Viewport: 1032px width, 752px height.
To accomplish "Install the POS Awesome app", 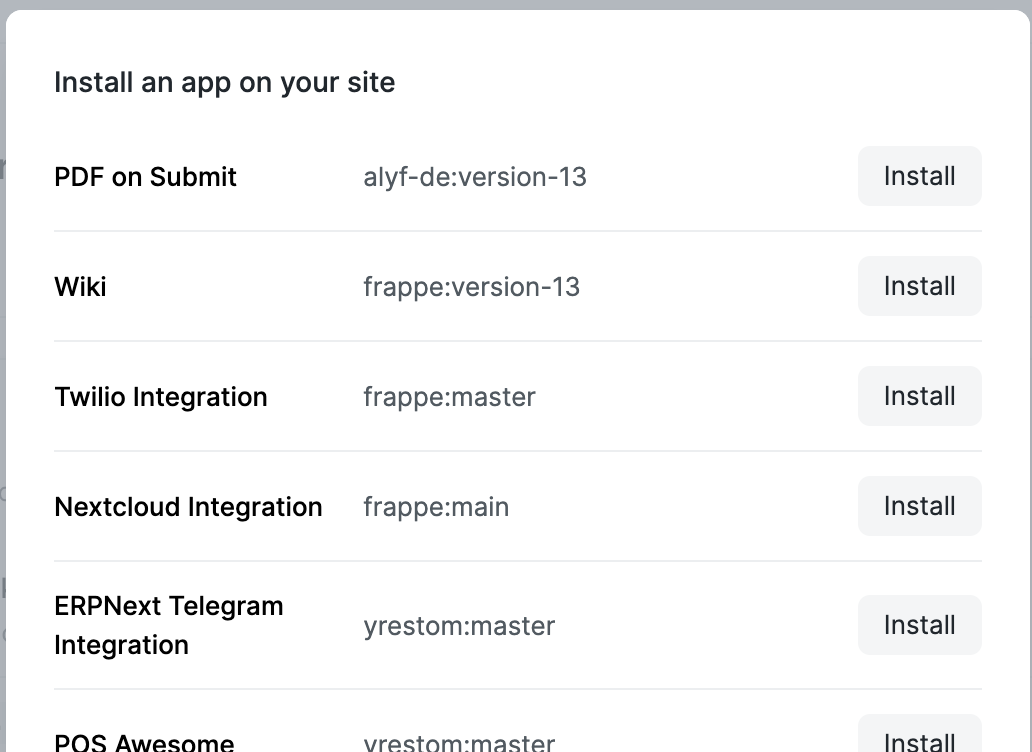I will [918, 742].
